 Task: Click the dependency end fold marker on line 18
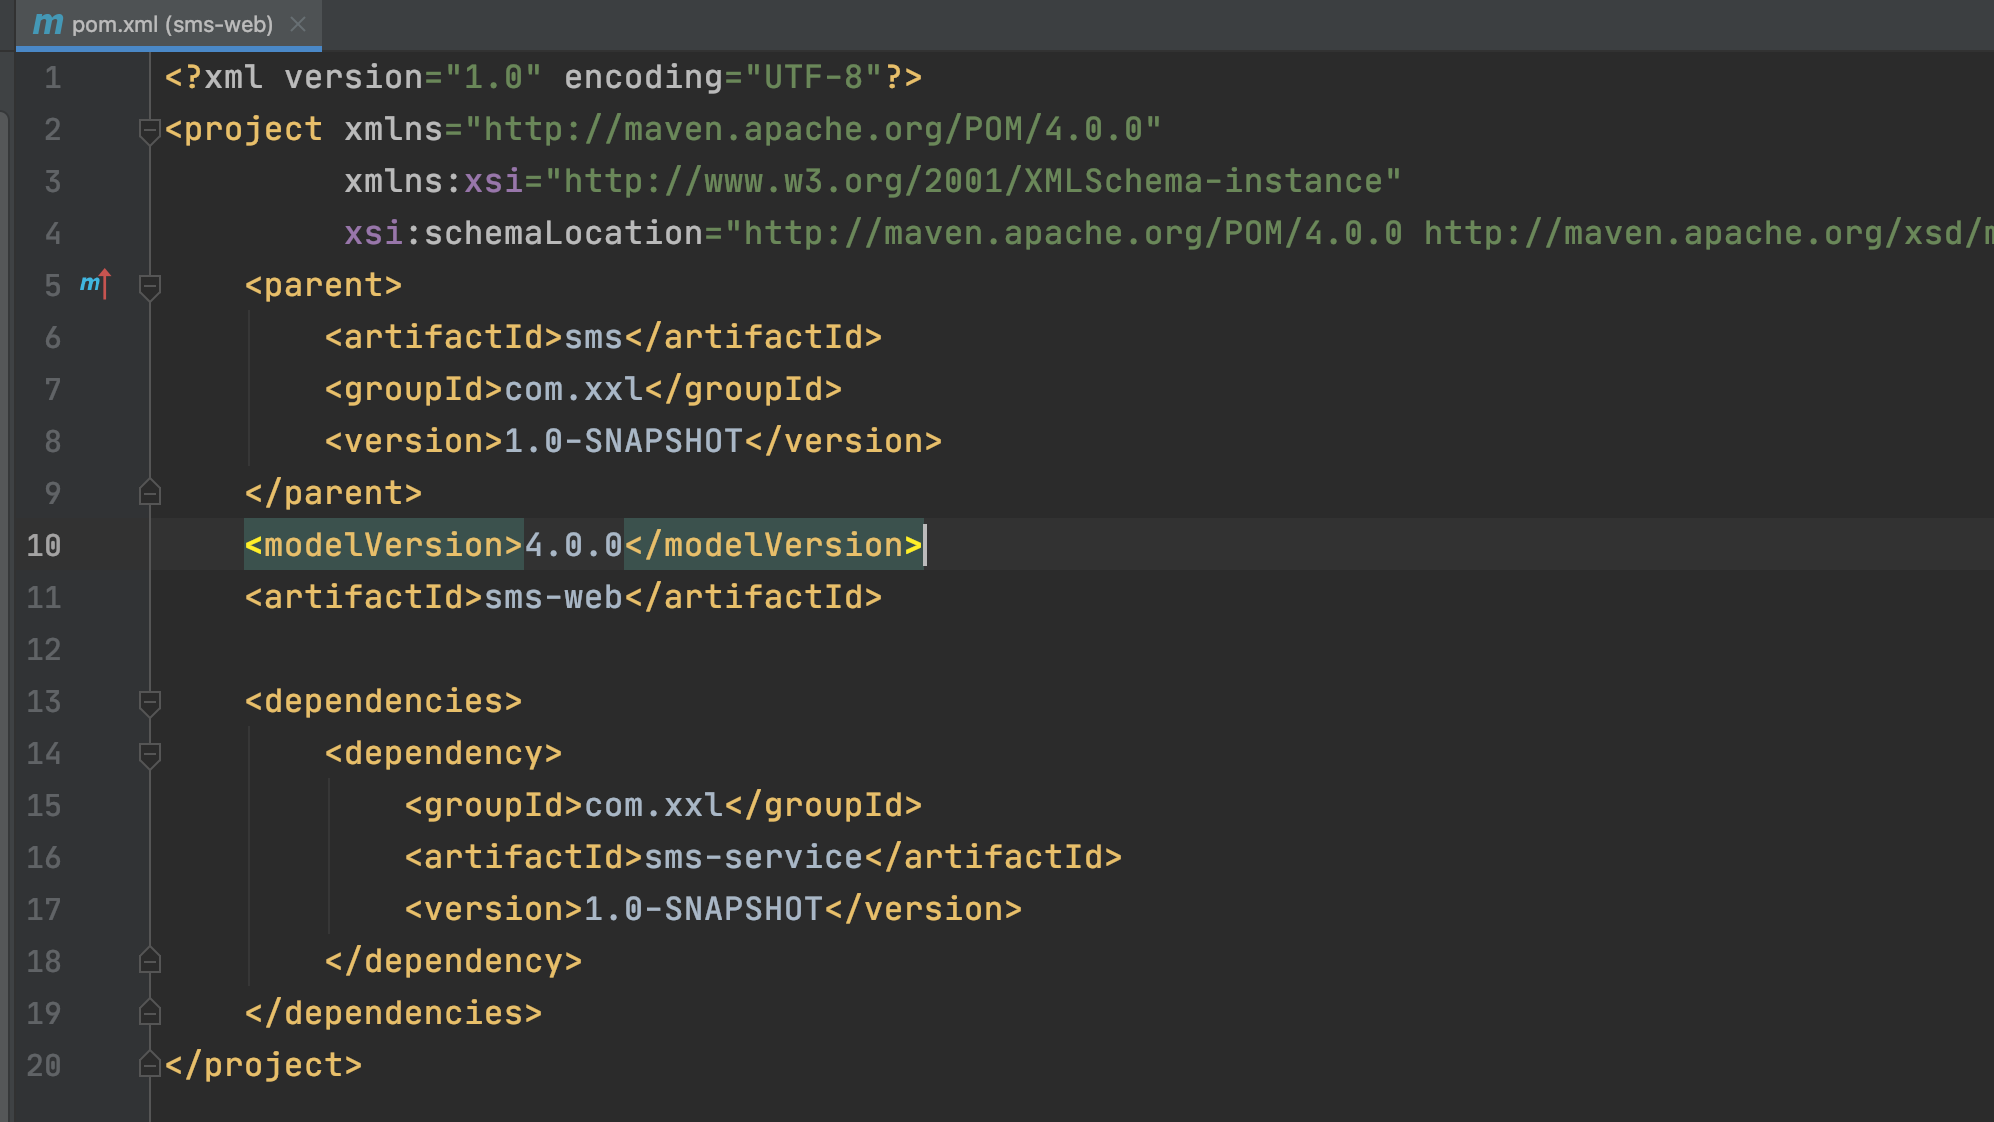coord(150,961)
